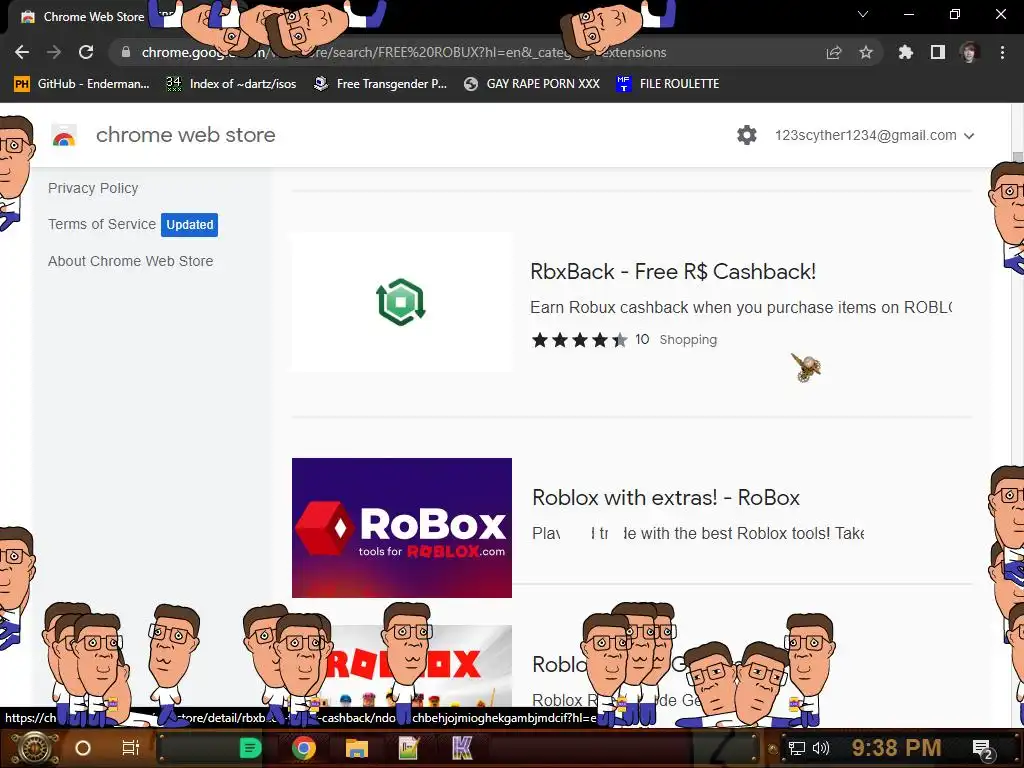Select the Shopping category label
The image size is (1024, 768).
point(688,340)
